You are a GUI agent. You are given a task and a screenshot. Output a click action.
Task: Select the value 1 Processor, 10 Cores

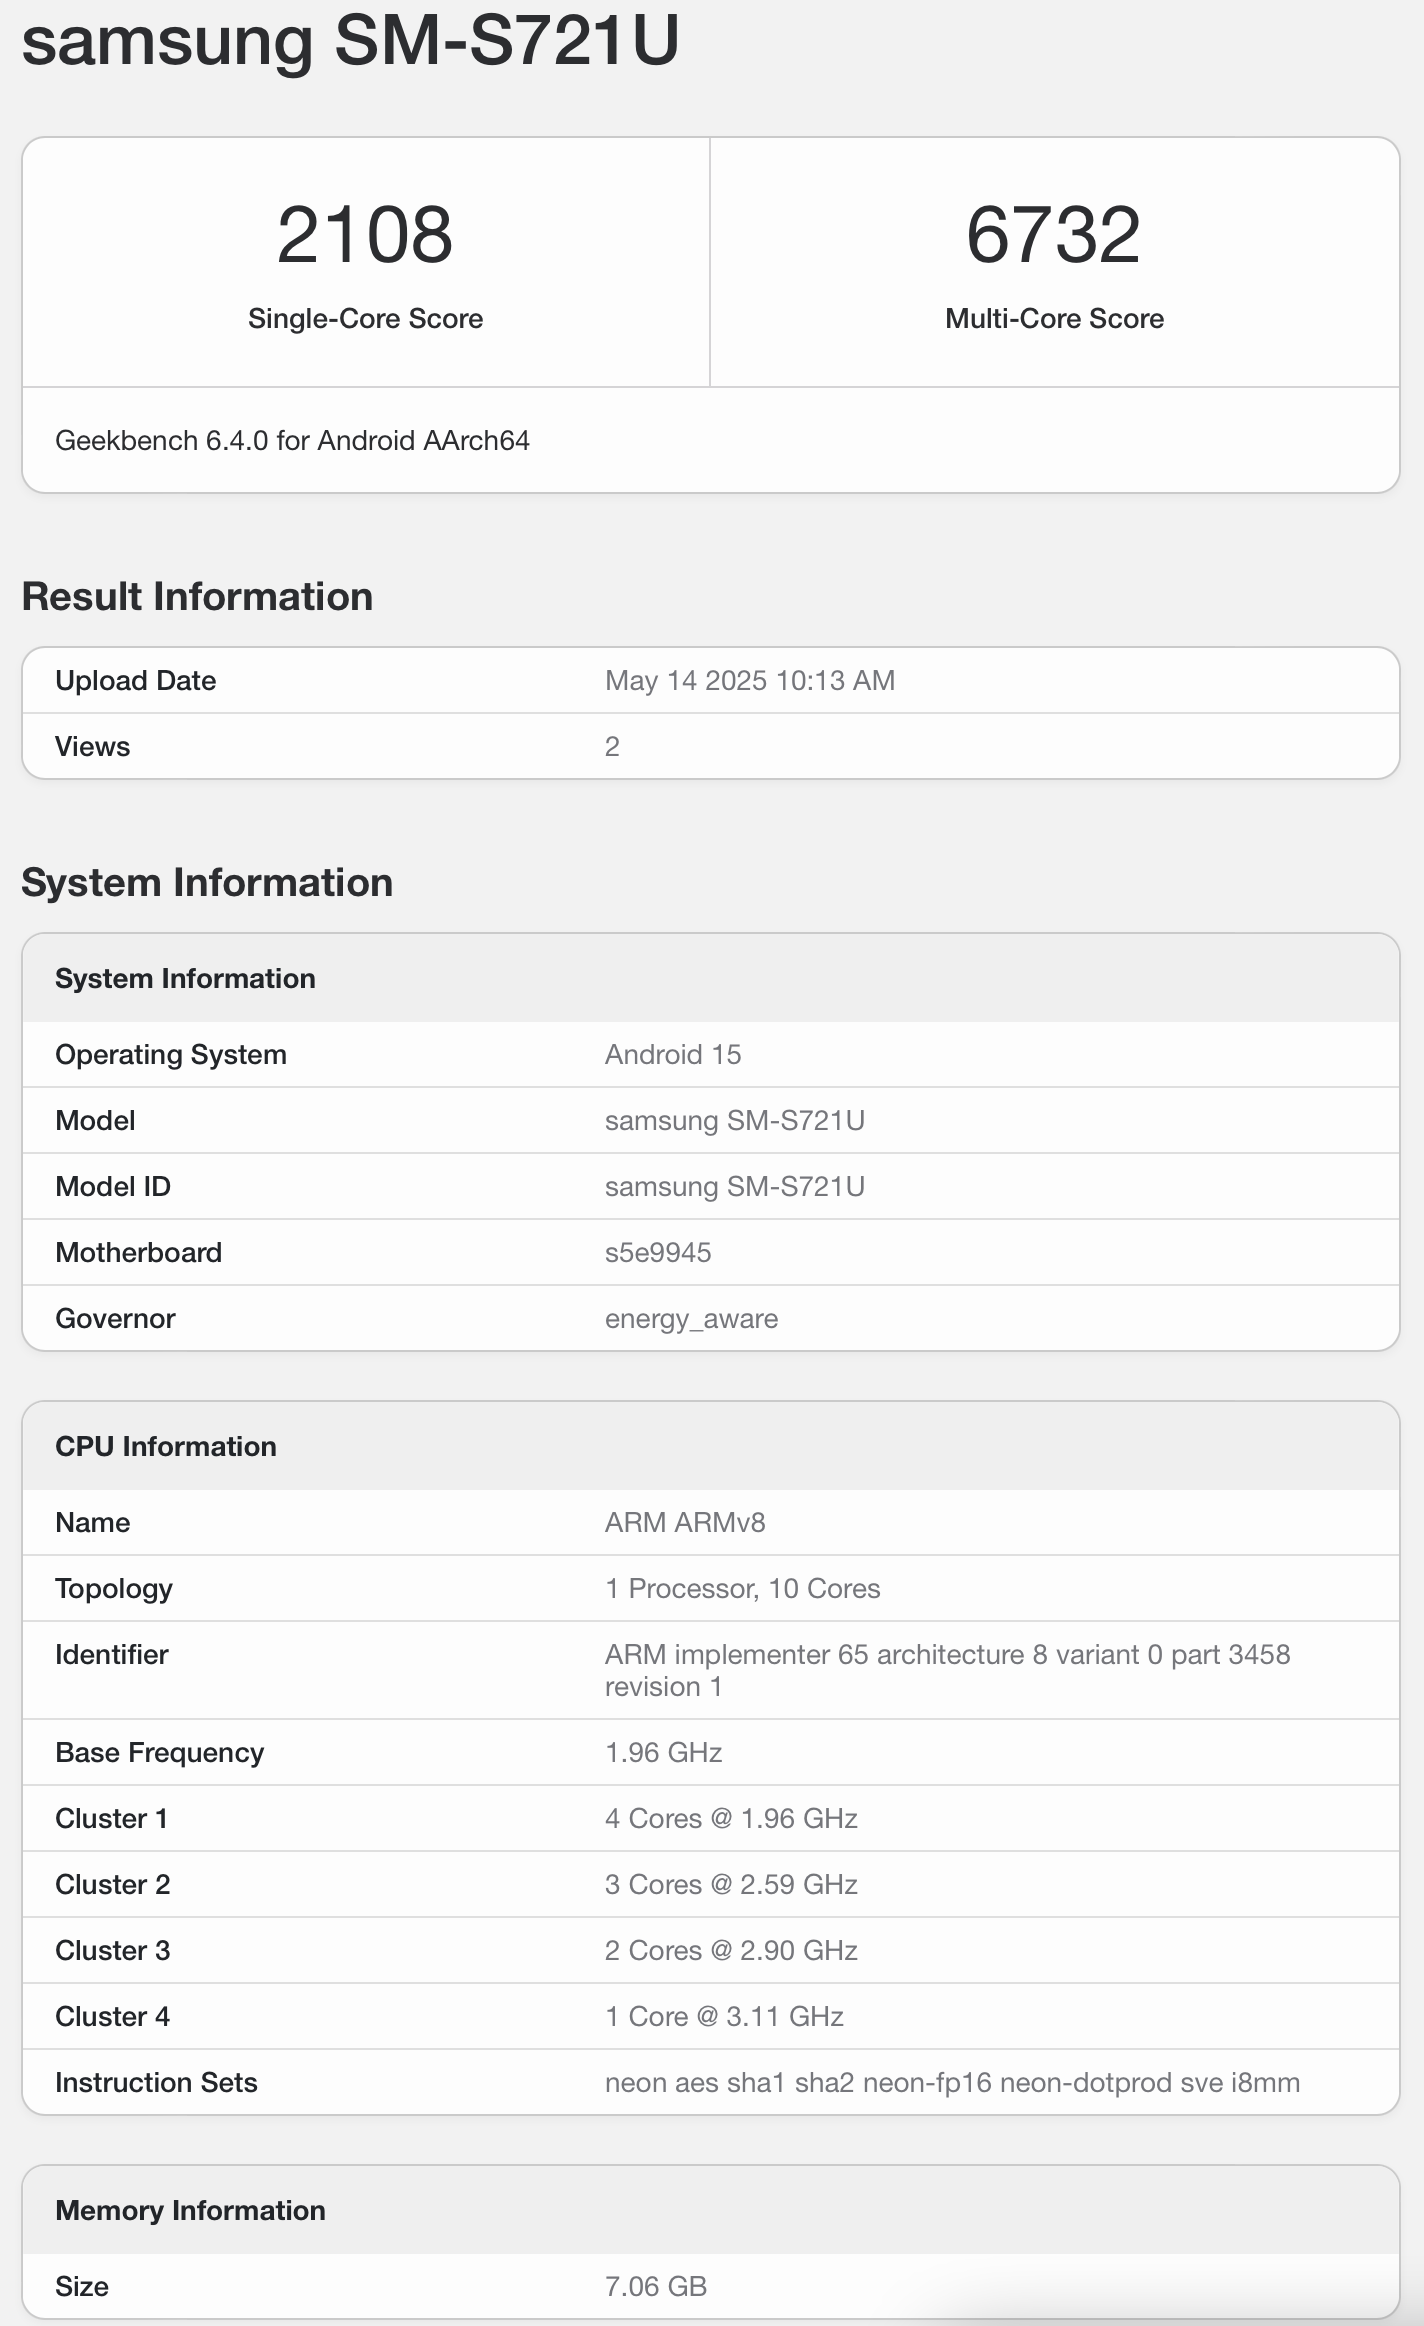742,1588
